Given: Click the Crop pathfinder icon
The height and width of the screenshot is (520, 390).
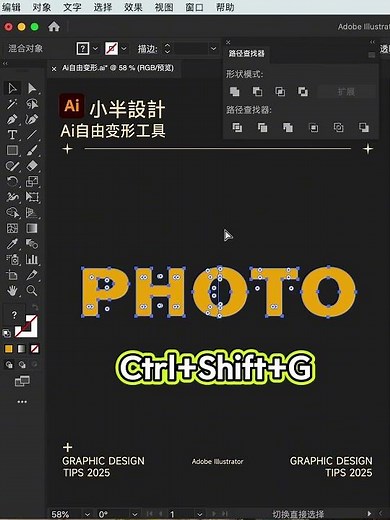Looking at the screenshot, I should (x=313, y=127).
